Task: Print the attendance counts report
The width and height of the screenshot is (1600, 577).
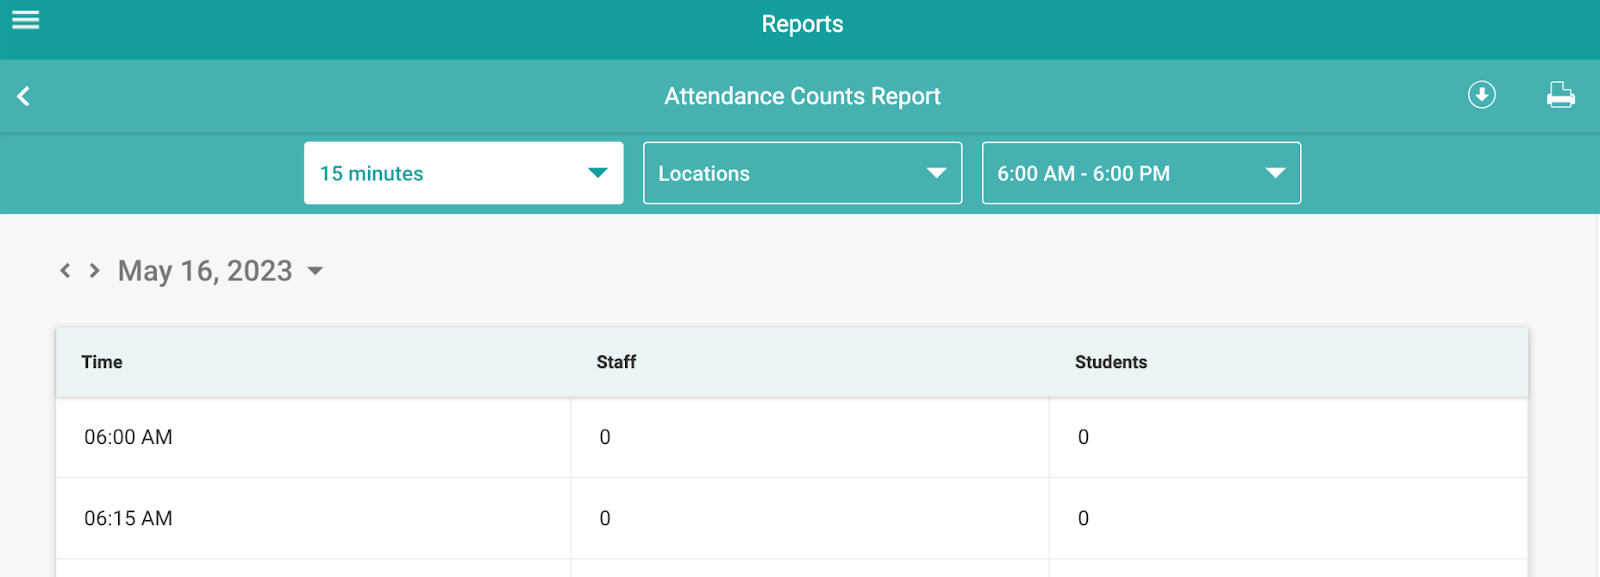Action: point(1560,95)
